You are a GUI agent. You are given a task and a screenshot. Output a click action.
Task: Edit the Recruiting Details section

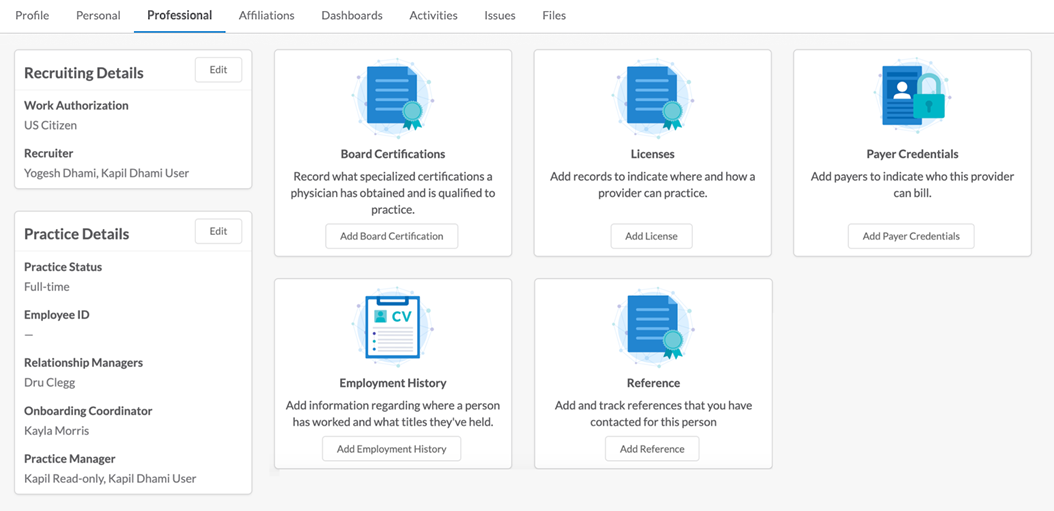pos(218,70)
